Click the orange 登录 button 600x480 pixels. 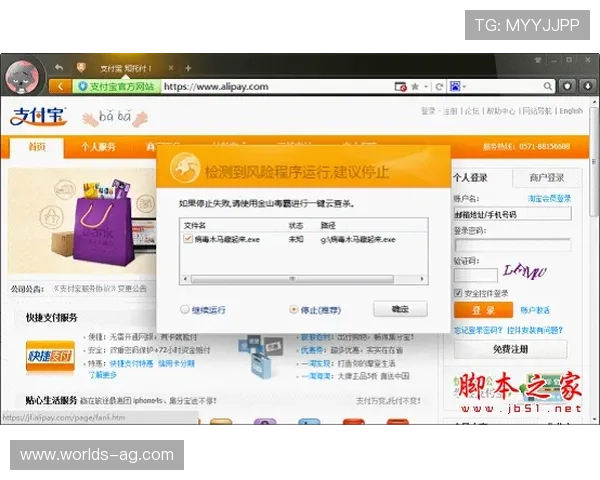pos(483,310)
